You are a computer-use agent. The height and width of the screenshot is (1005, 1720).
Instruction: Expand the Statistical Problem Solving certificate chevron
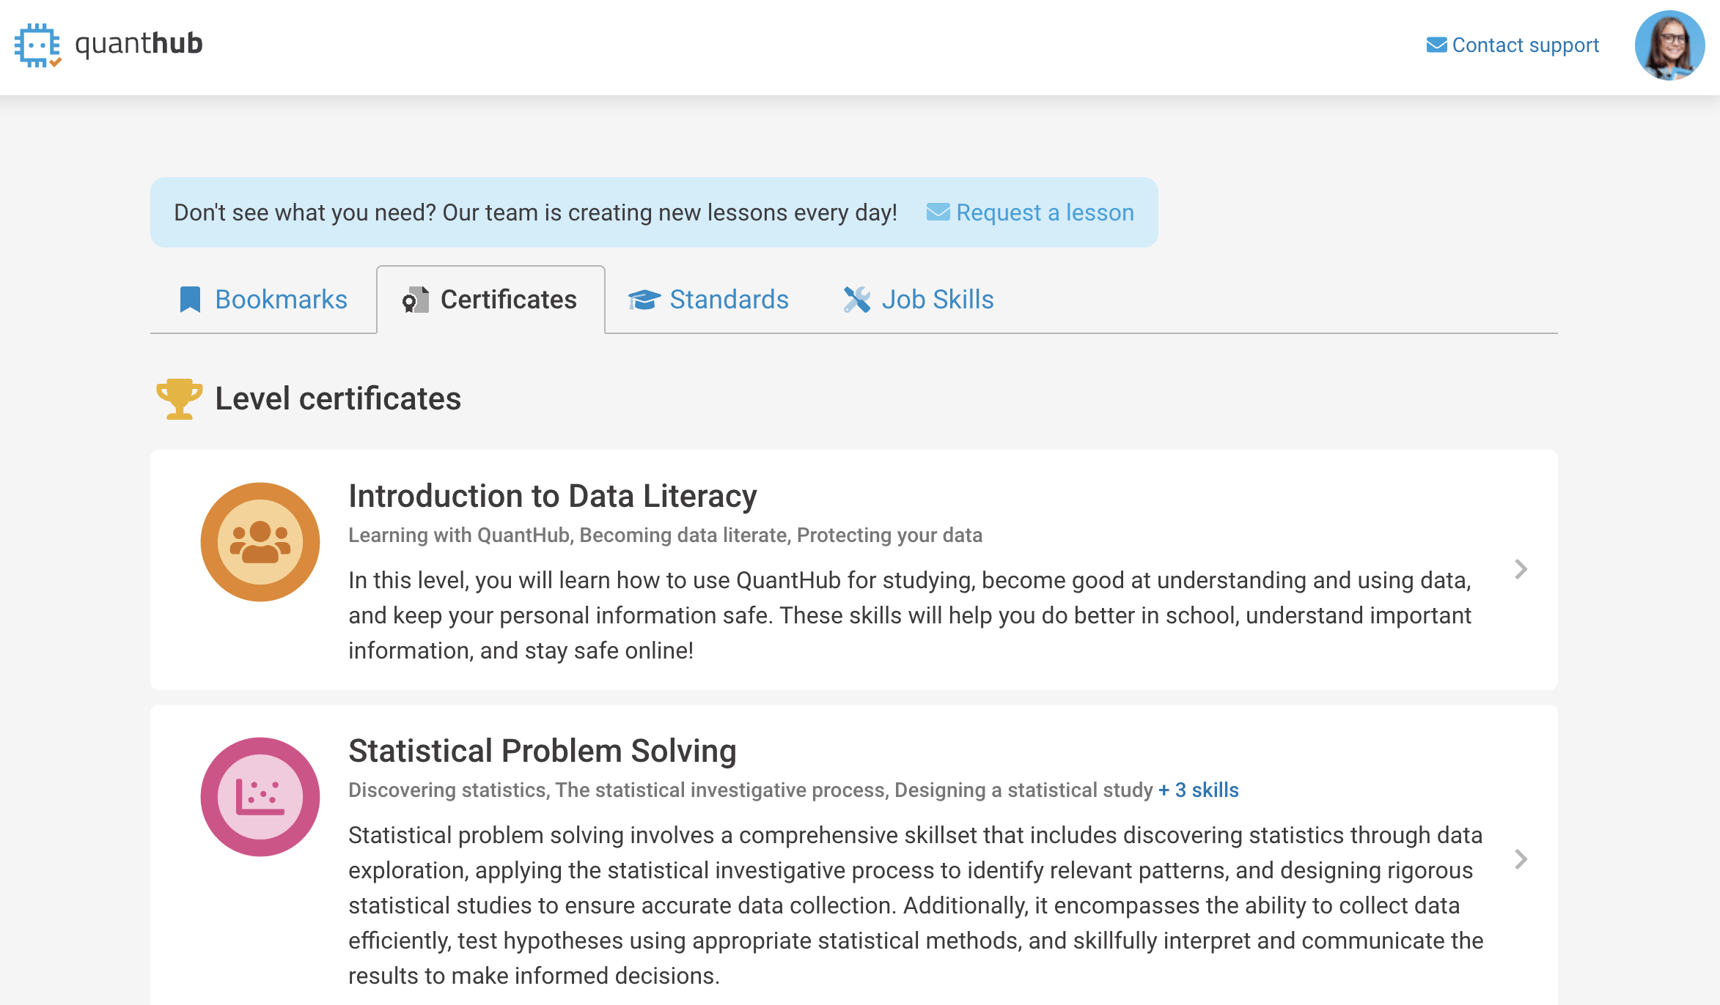click(1521, 859)
